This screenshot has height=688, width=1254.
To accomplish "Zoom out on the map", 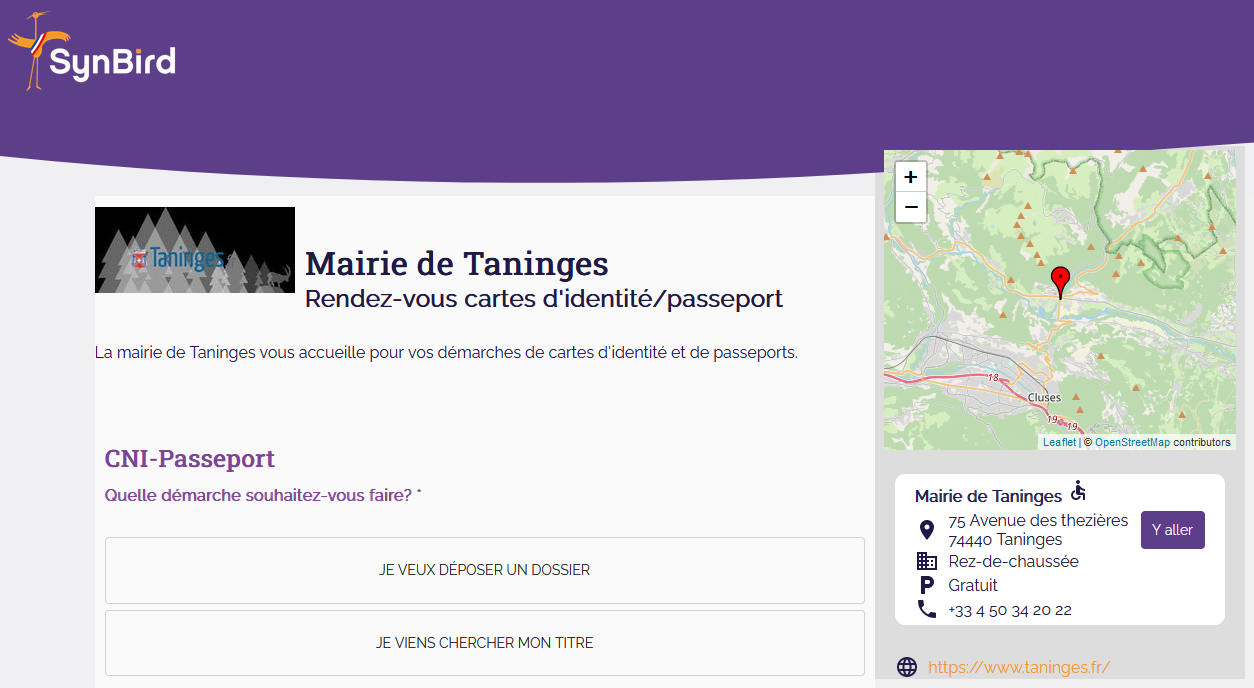I will 910,208.
